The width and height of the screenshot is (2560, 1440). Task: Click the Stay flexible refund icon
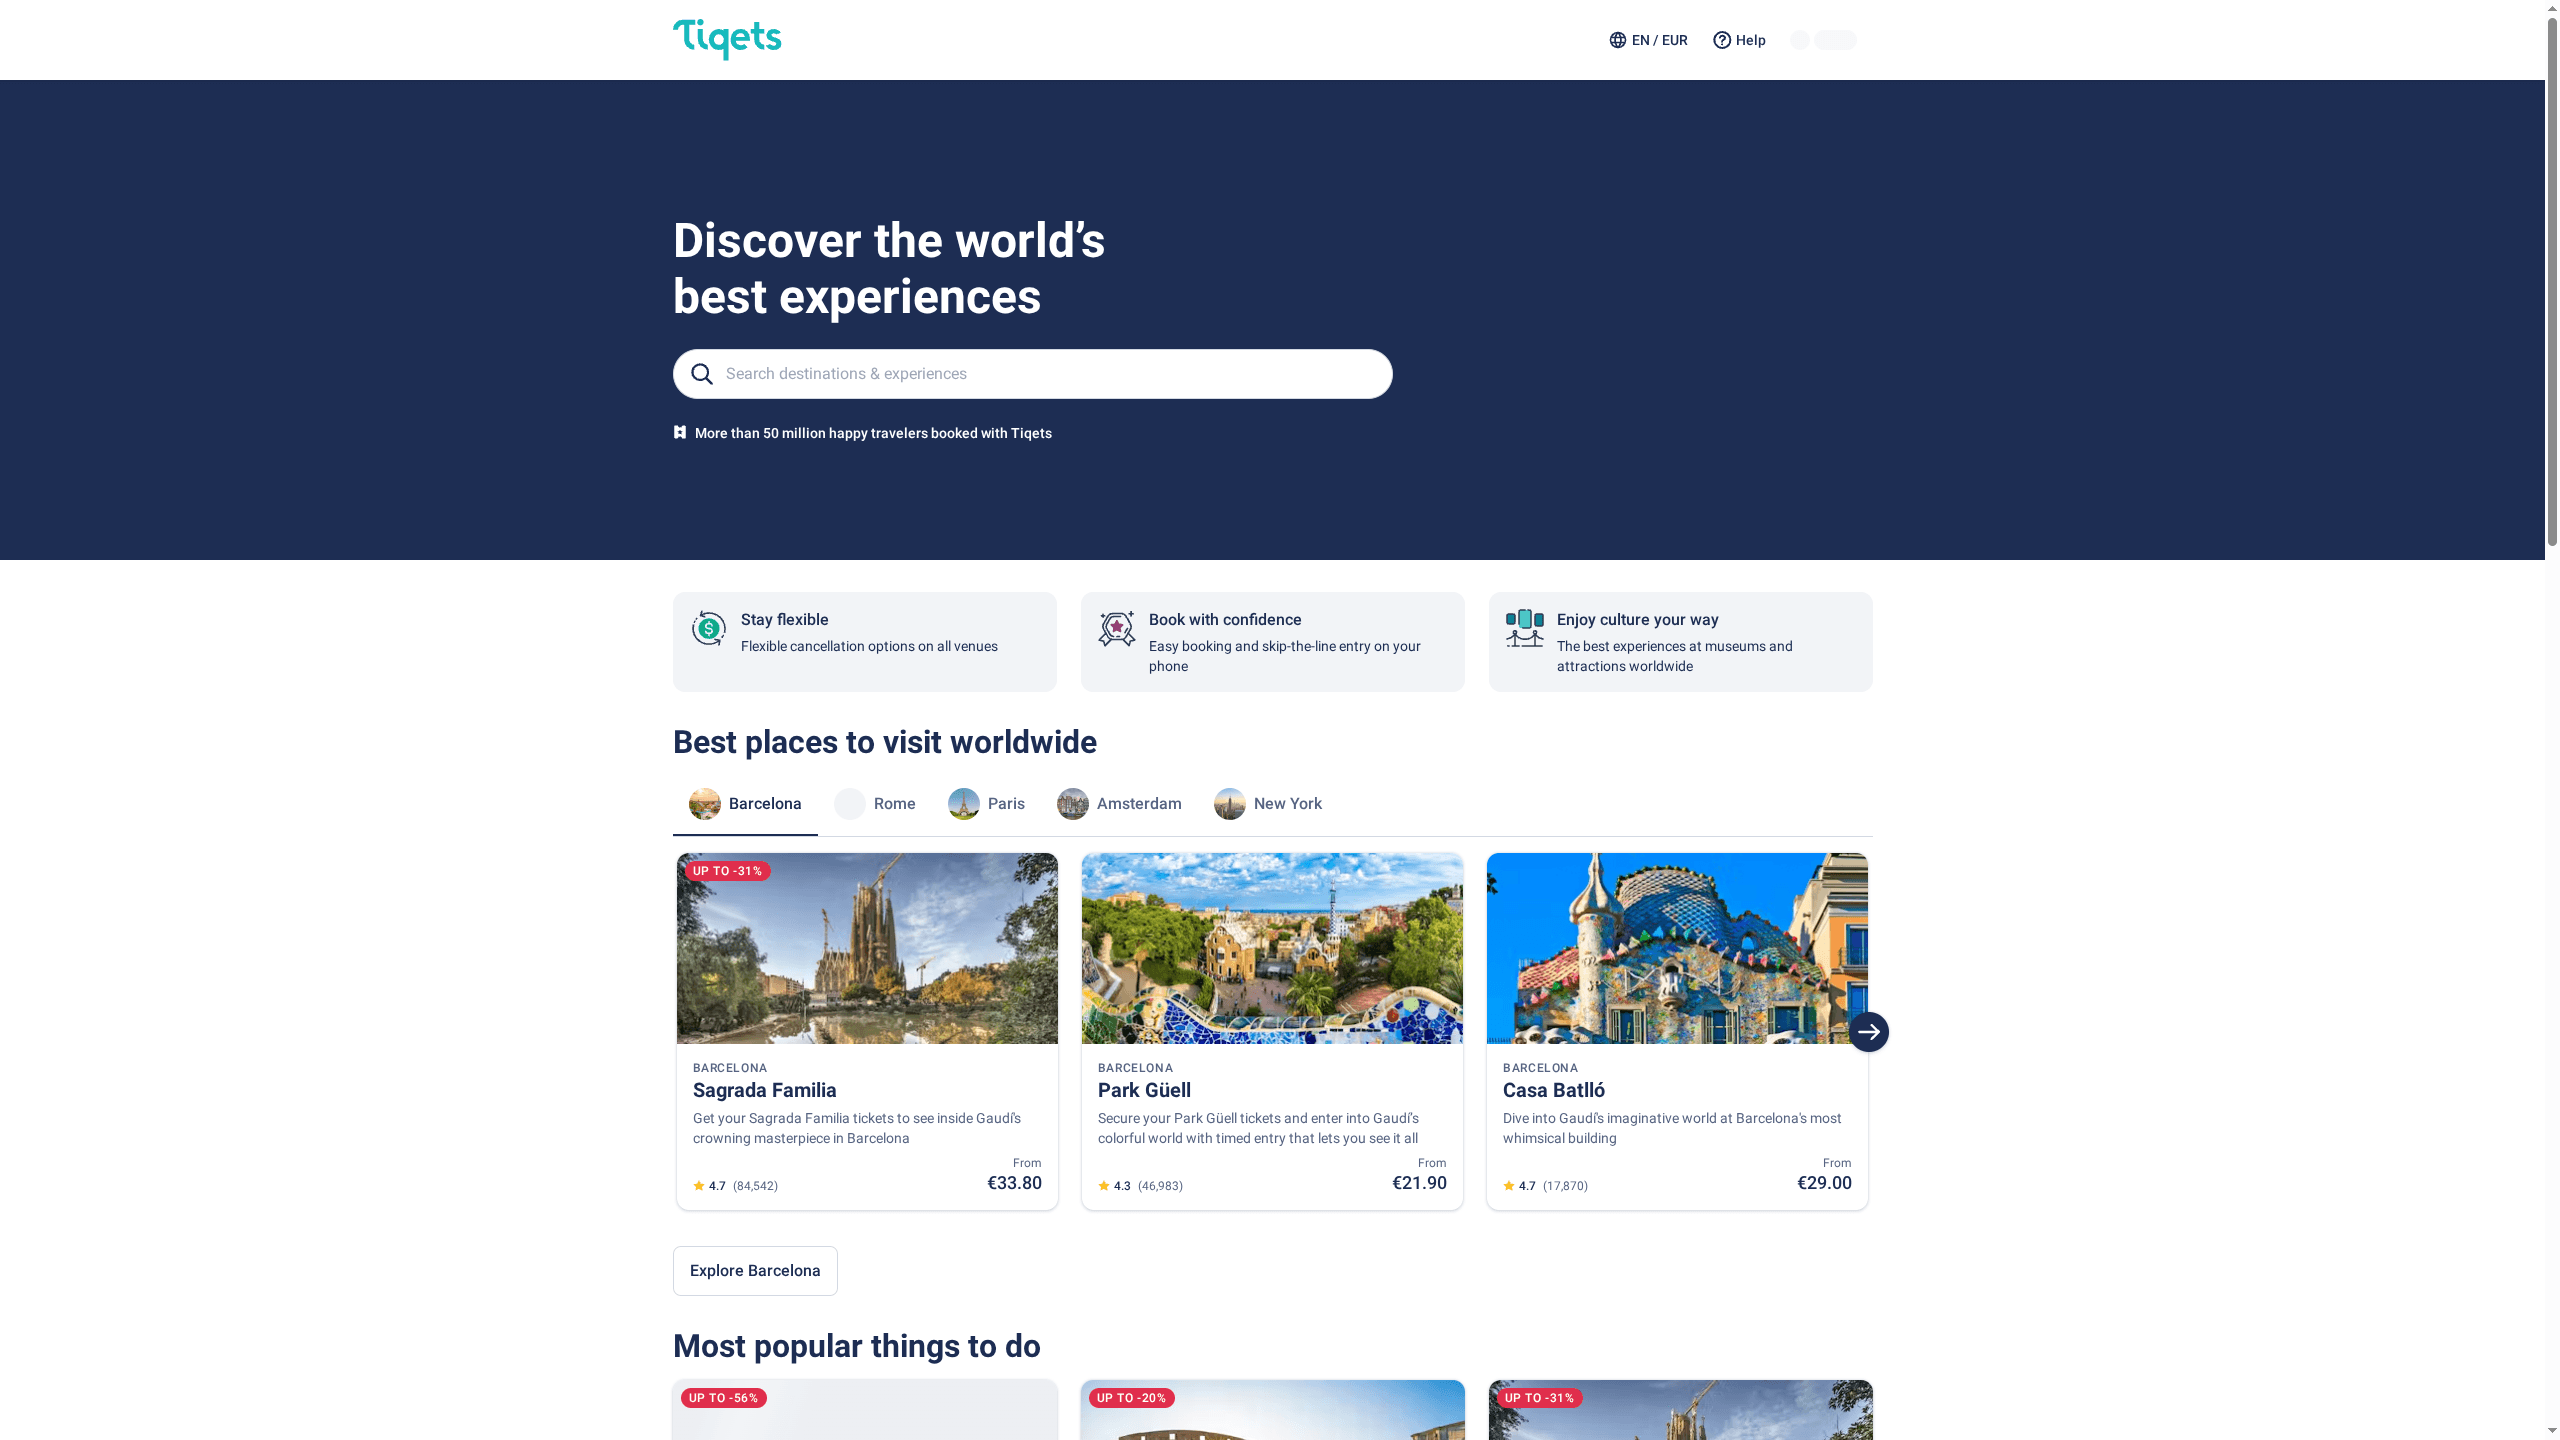pyautogui.click(x=709, y=629)
